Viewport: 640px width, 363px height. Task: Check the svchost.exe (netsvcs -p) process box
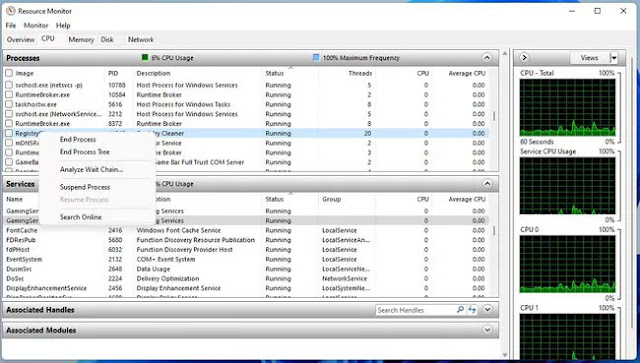pyautogui.click(x=9, y=85)
